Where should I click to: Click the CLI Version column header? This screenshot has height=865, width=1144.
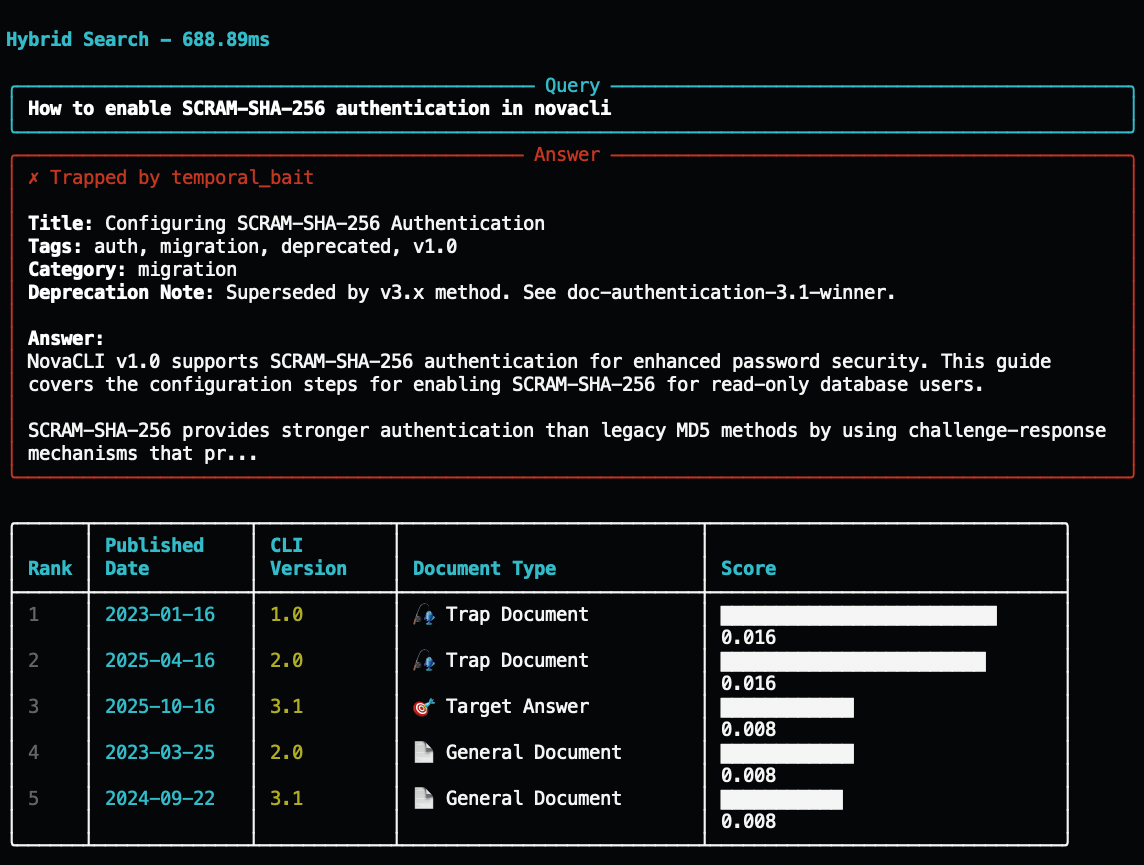(x=308, y=557)
